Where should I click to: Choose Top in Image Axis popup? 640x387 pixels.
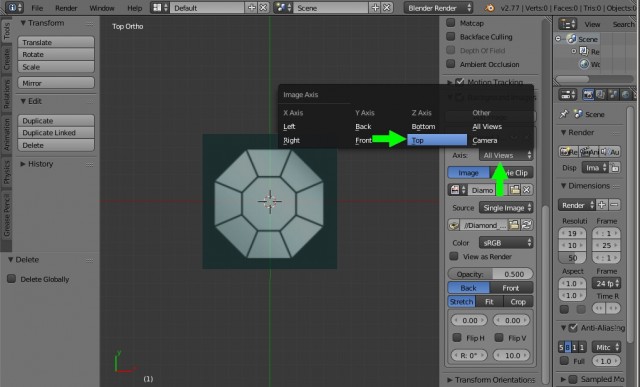pyautogui.click(x=437, y=140)
